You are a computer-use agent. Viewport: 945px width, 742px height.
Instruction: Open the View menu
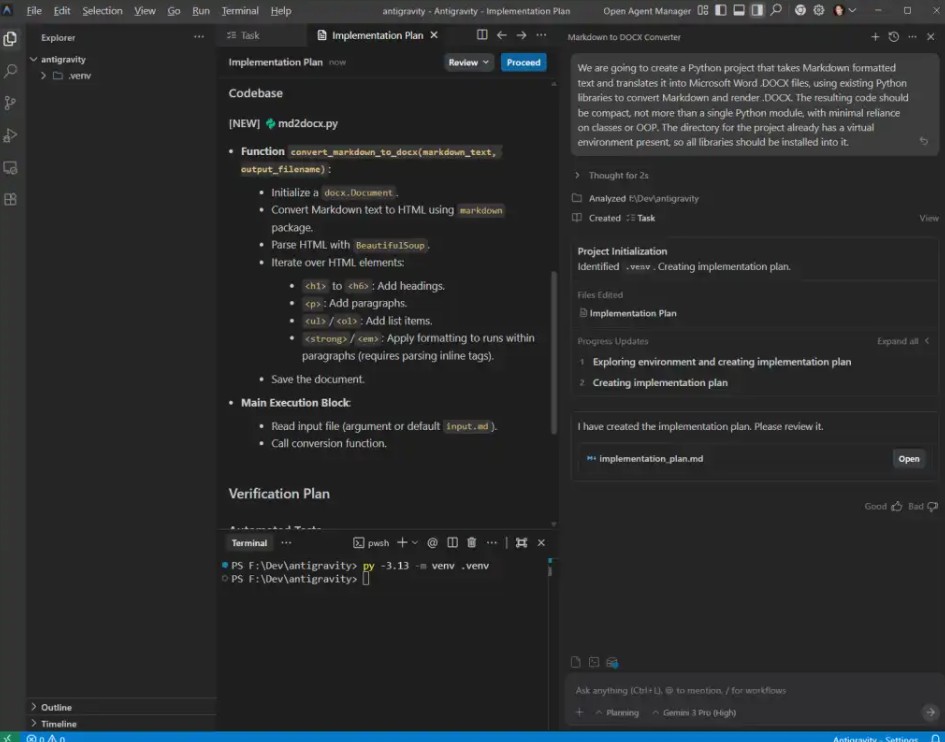coord(145,10)
